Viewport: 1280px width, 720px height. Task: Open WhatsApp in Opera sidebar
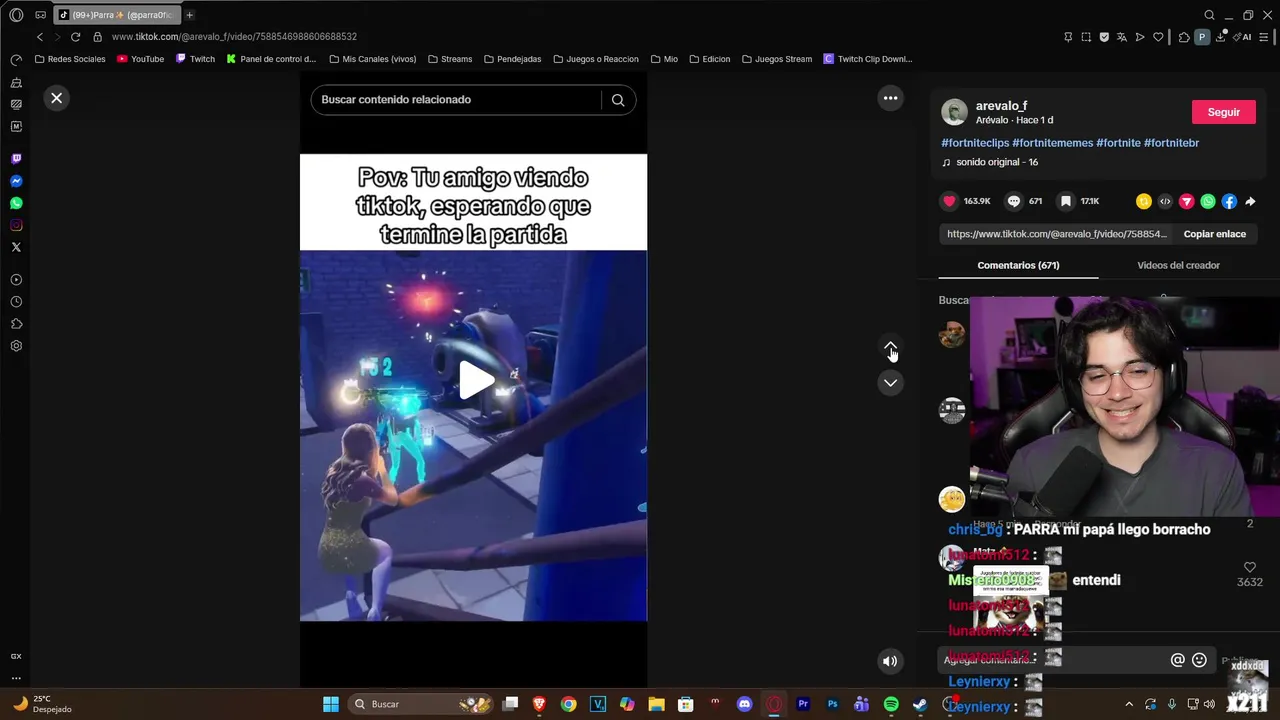(x=16, y=203)
